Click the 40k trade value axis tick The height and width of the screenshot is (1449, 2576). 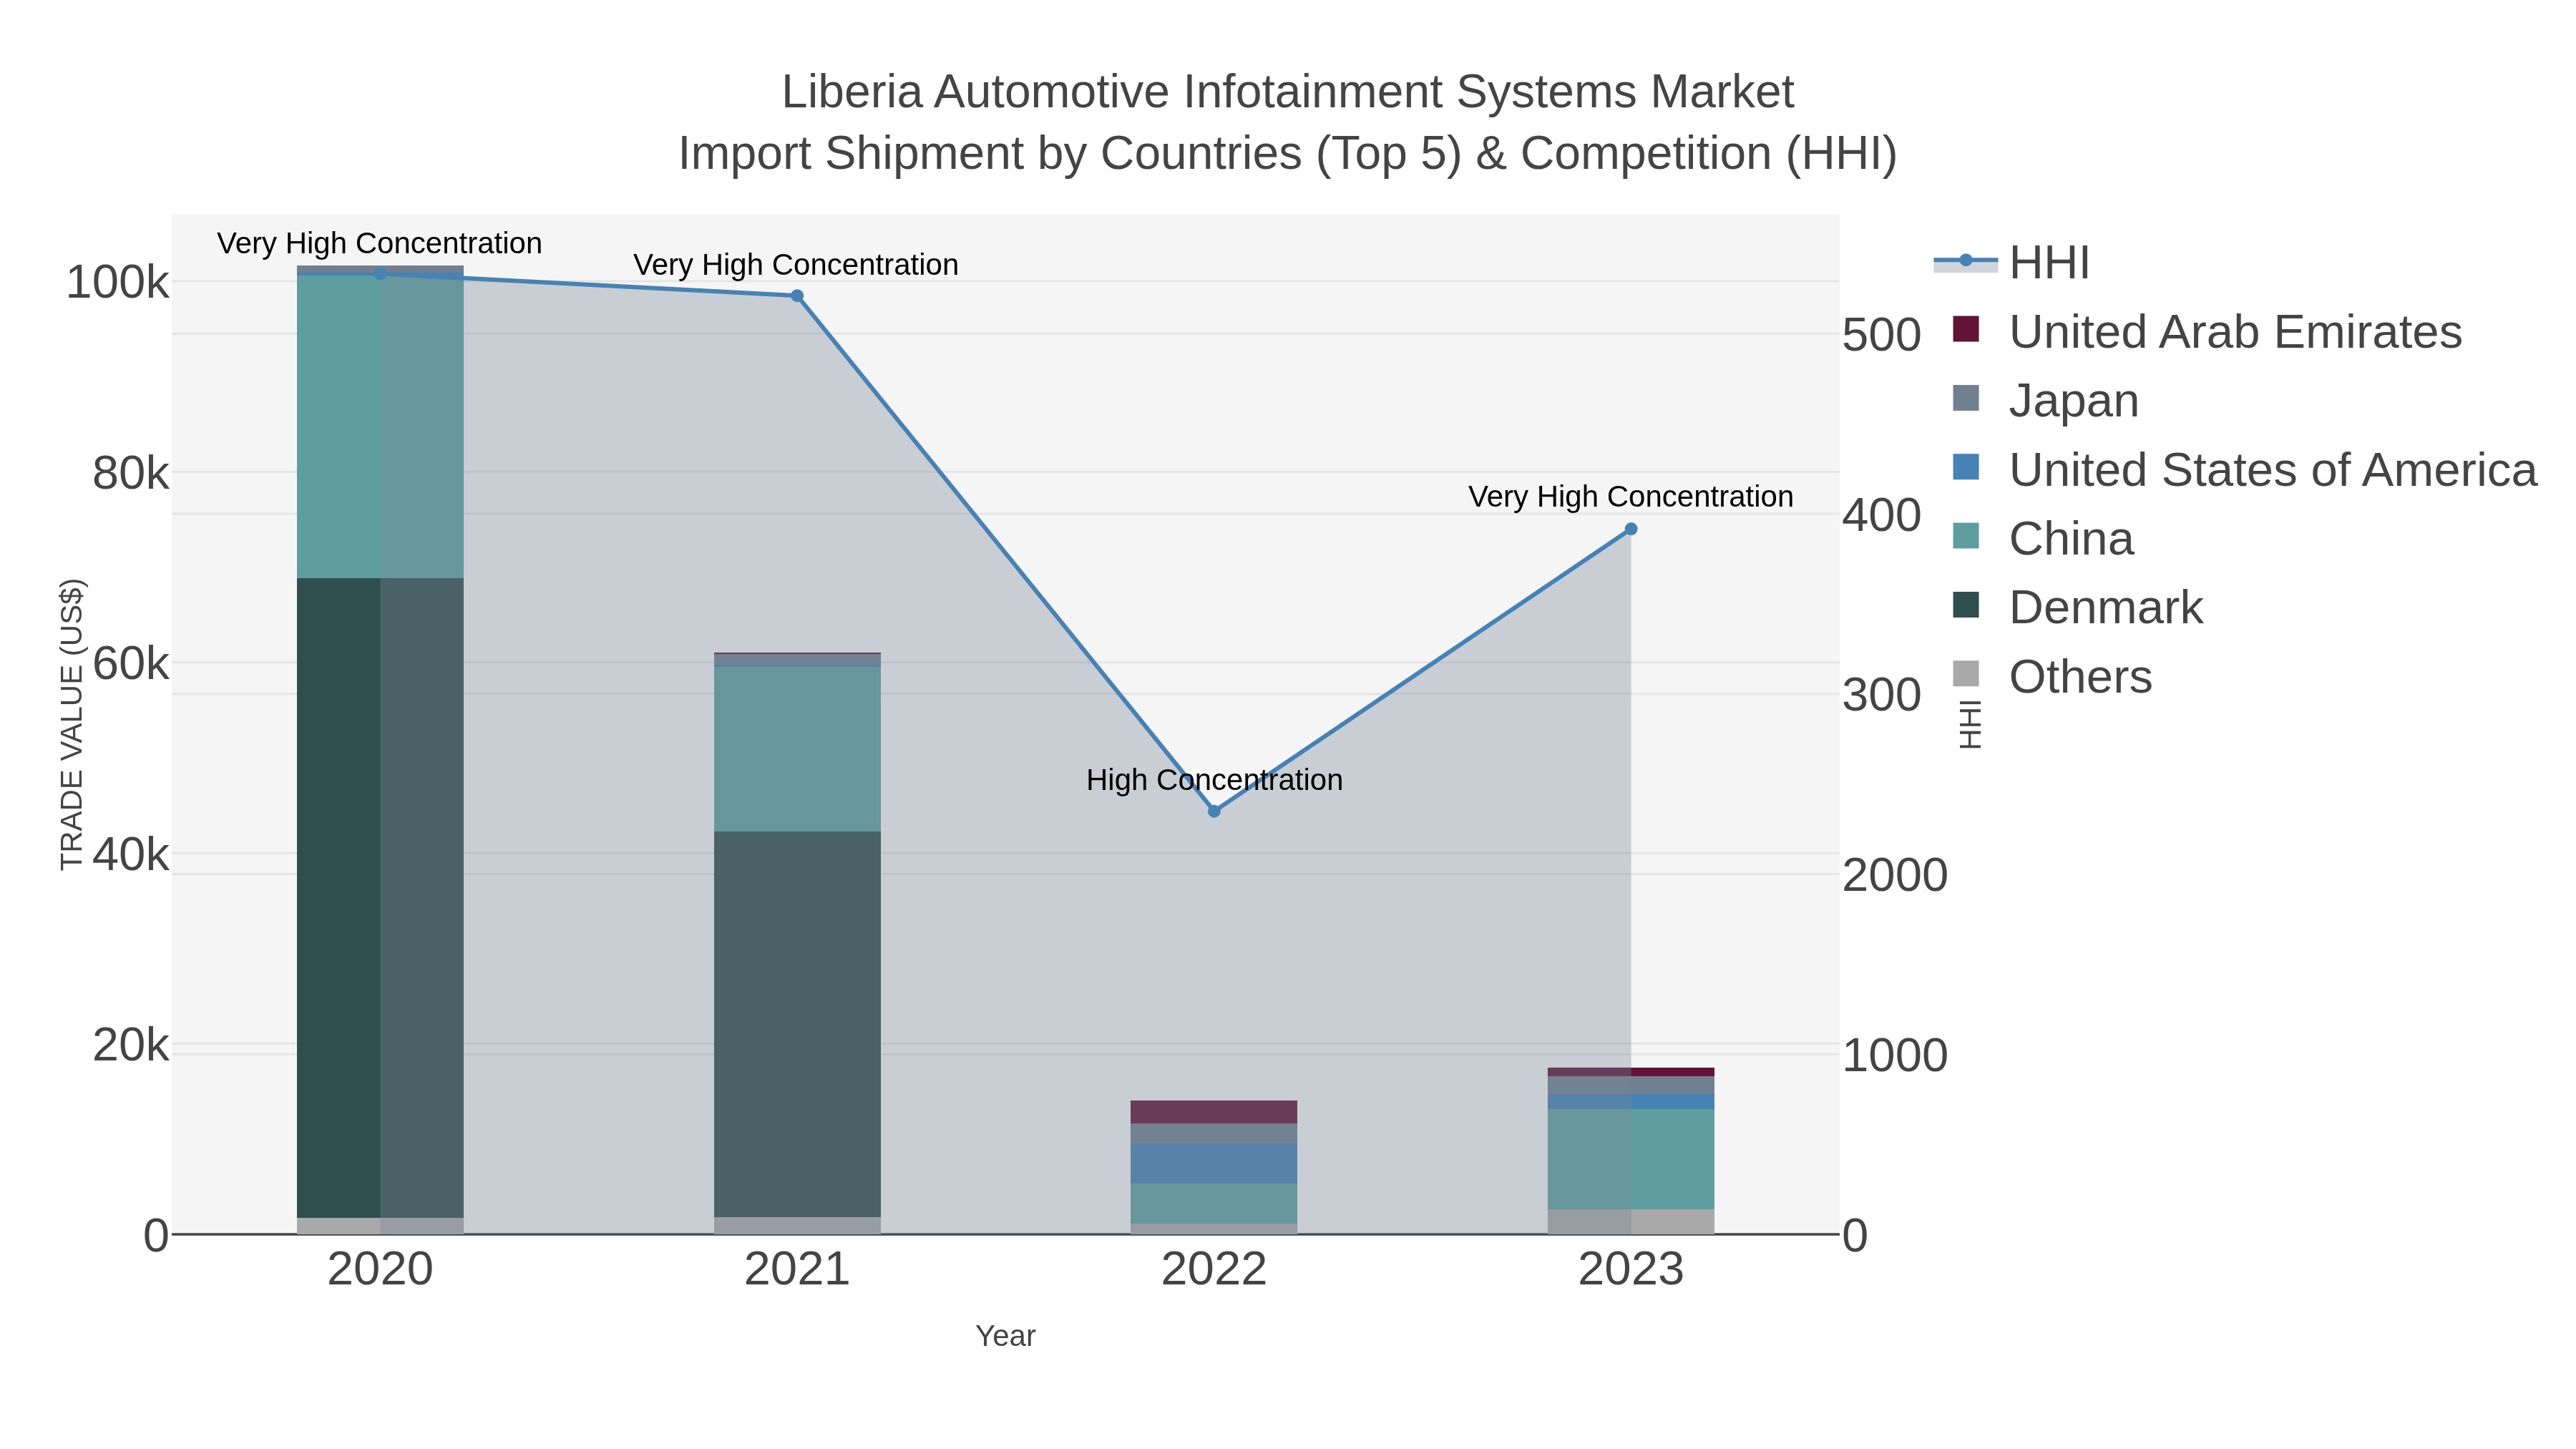click(x=130, y=854)
